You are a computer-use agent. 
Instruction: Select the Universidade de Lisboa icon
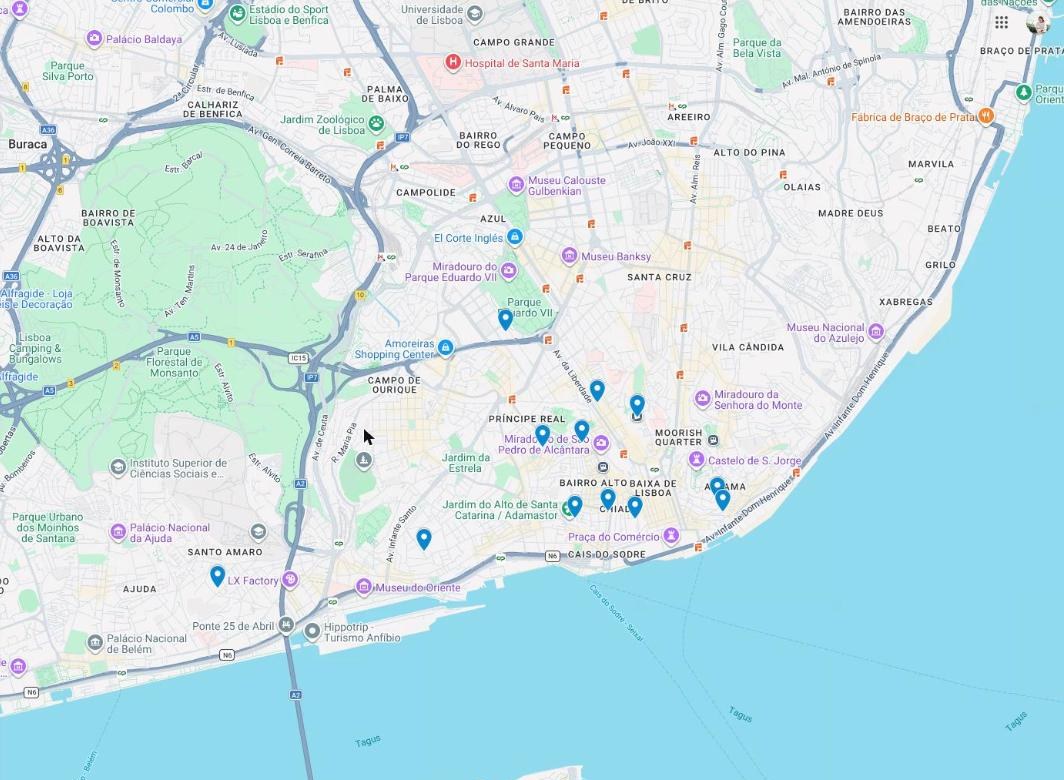pyautogui.click(x=475, y=14)
